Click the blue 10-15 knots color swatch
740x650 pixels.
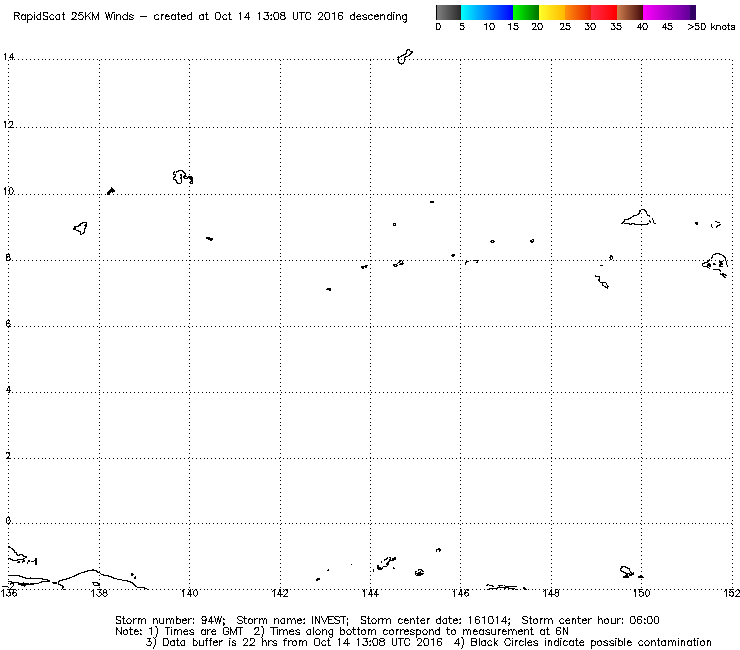(x=500, y=12)
